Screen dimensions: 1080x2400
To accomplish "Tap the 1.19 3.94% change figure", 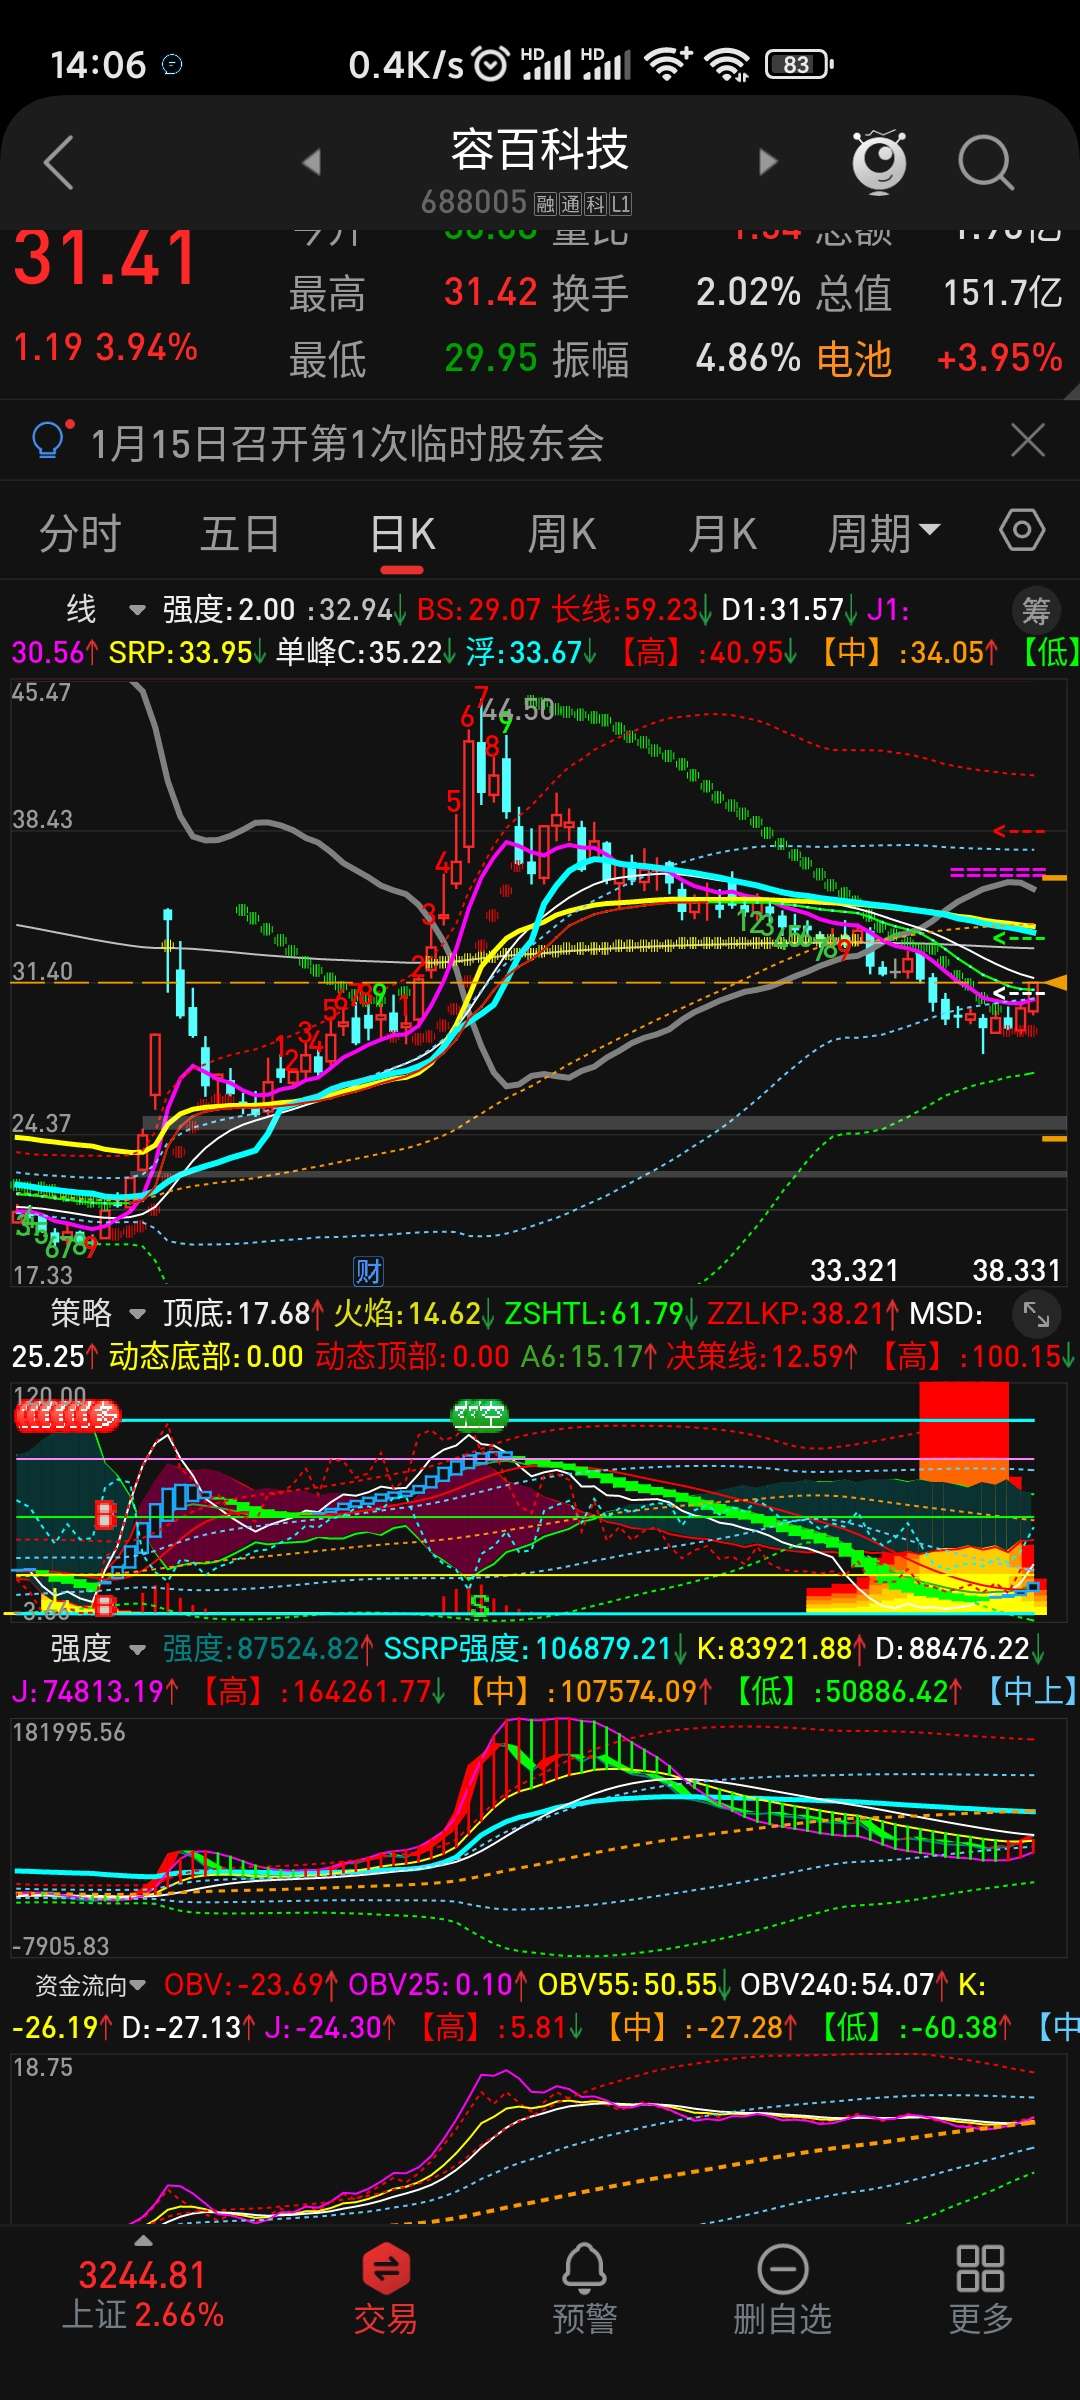I will click(x=105, y=347).
